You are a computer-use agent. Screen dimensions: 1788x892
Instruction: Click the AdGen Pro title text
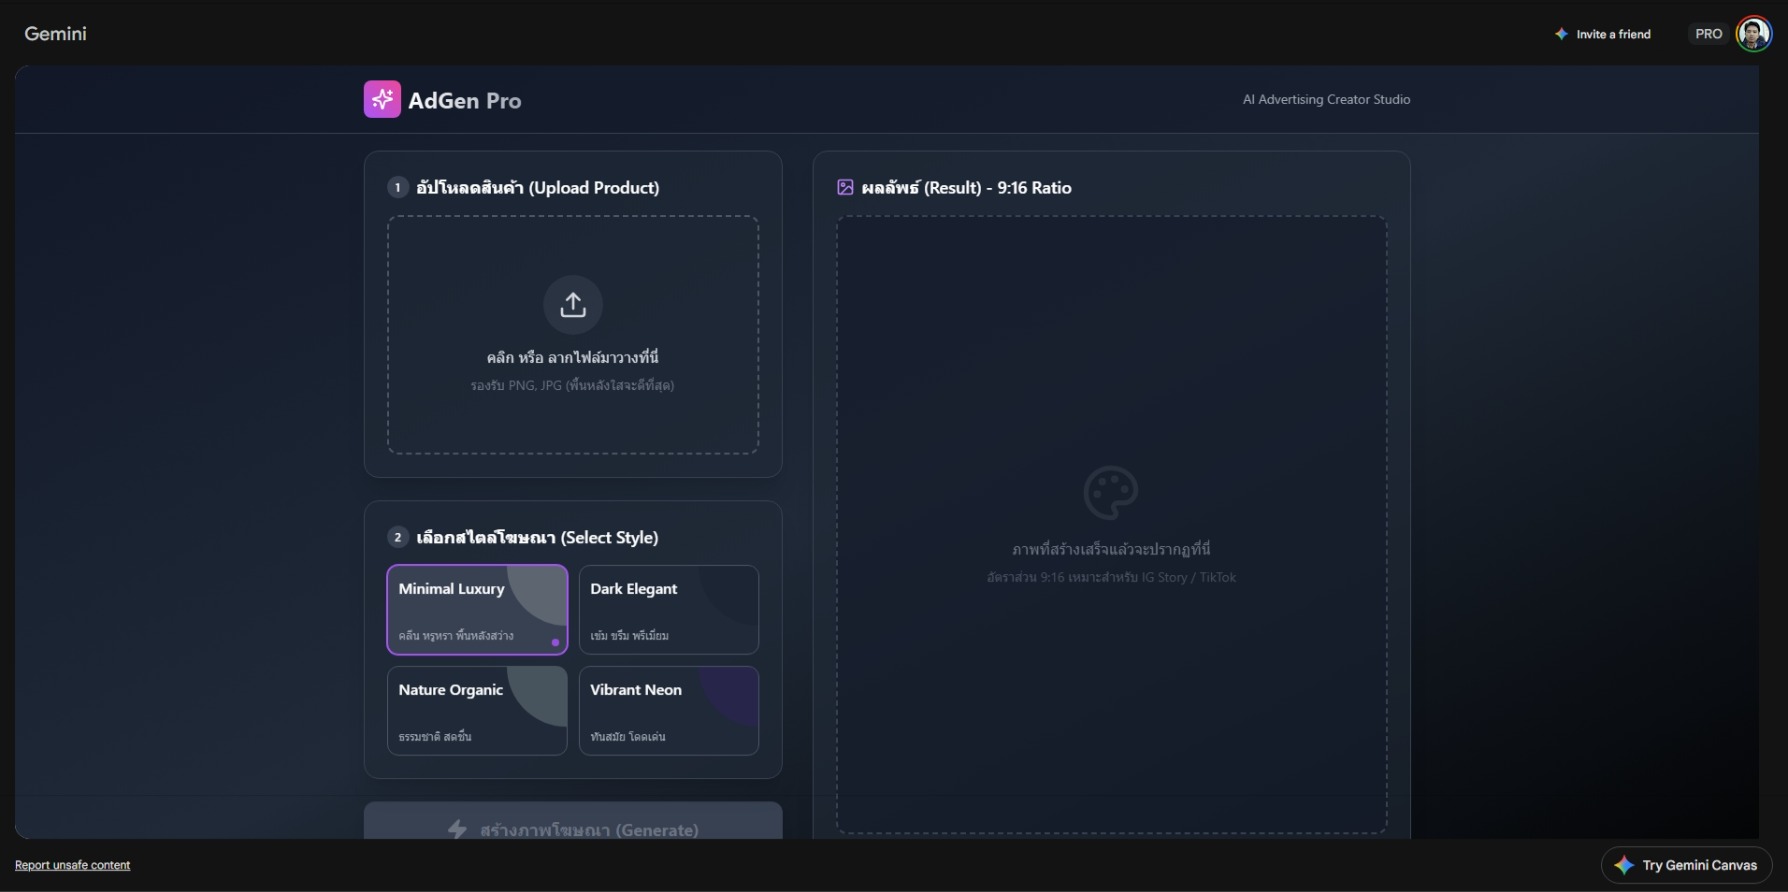point(464,100)
